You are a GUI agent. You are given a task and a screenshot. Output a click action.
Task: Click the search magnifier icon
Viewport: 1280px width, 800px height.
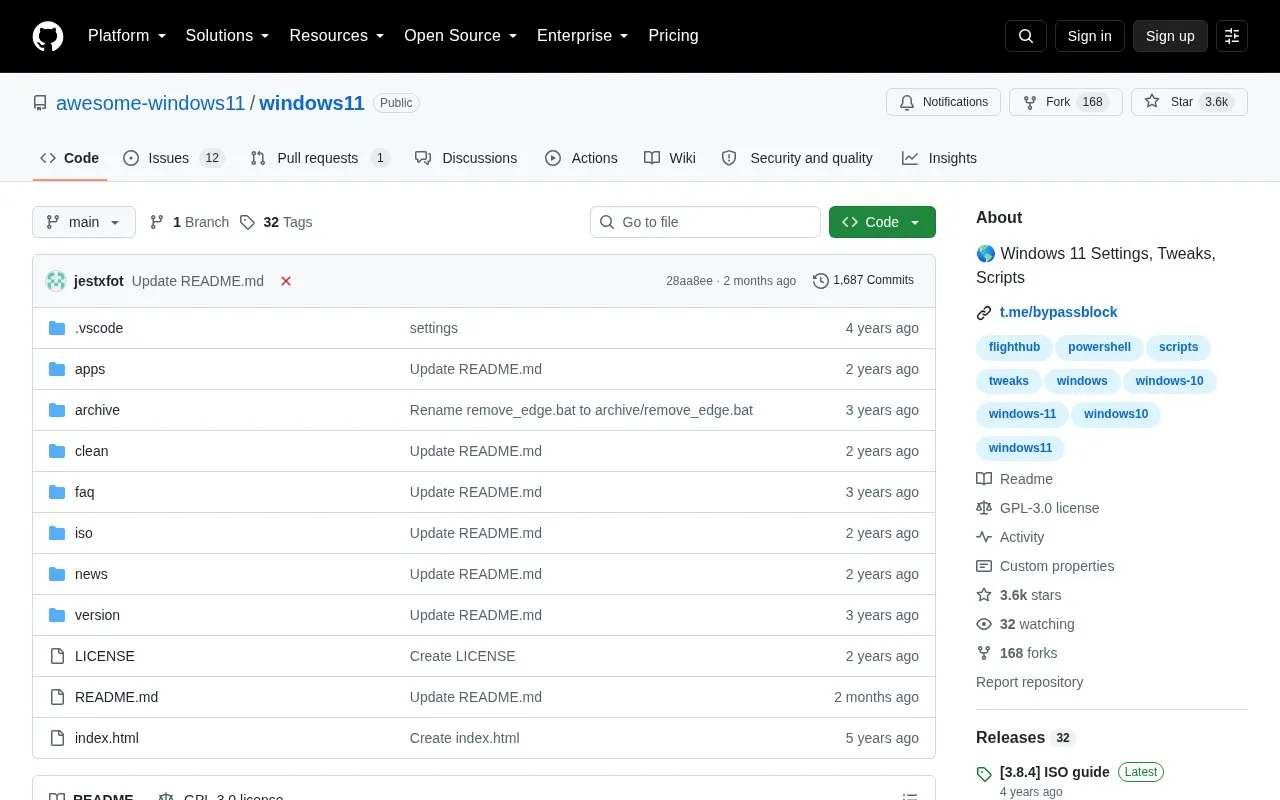pos(1026,36)
